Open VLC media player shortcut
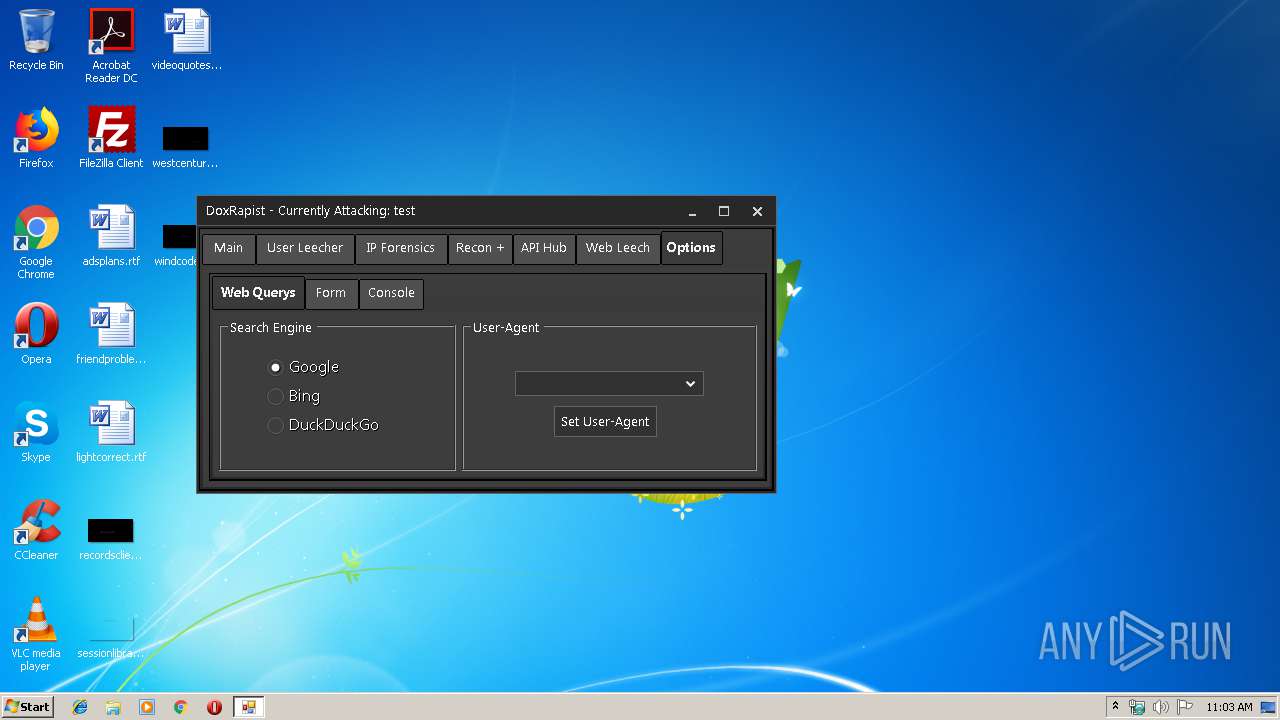 (x=36, y=634)
